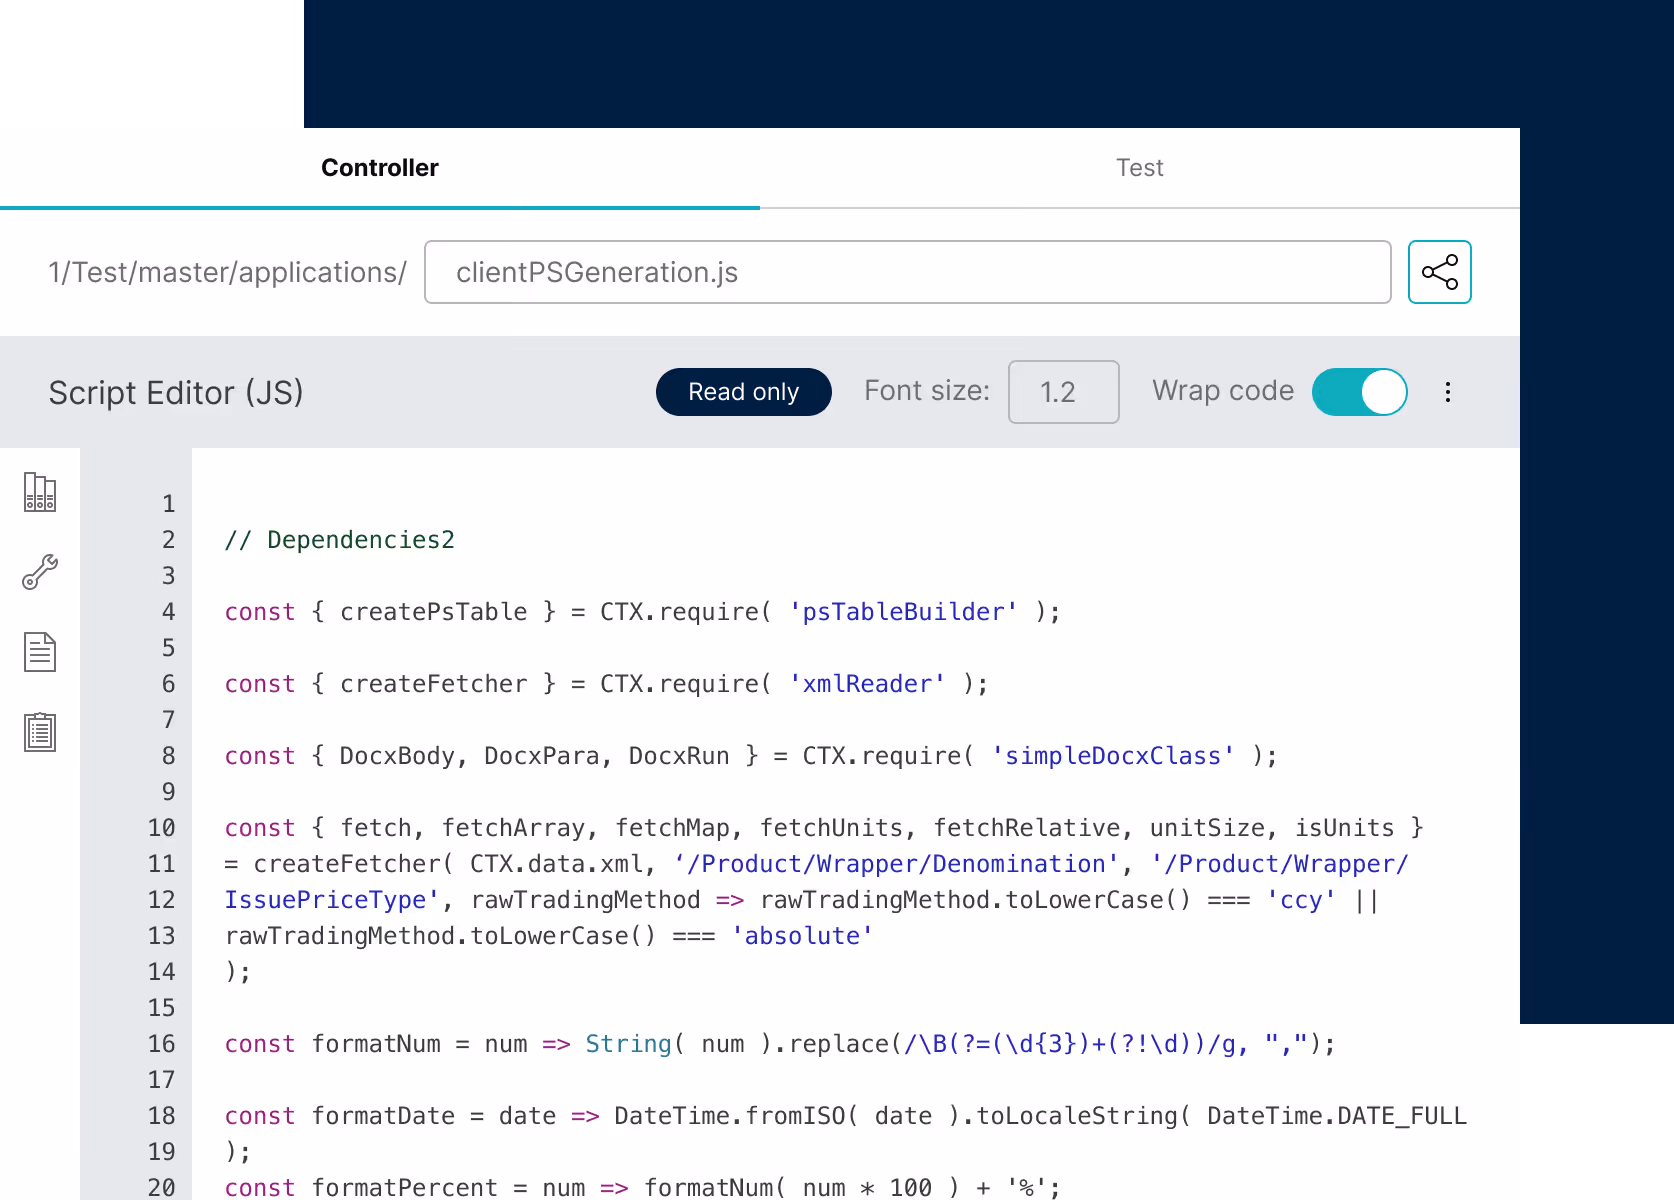Click the Read only toggle pill
Screen dimensions: 1674x1204
click(x=743, y=392)
